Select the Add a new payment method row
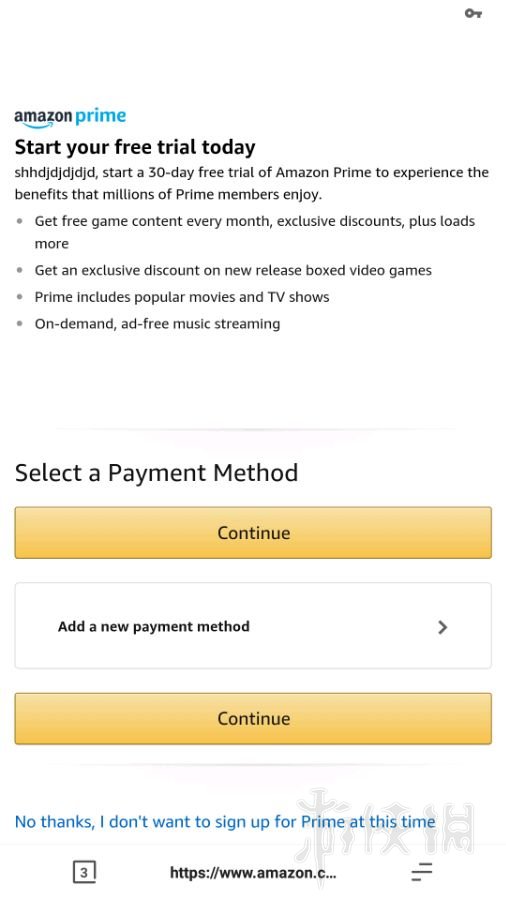The image size is (506, 900). [253, 626]
